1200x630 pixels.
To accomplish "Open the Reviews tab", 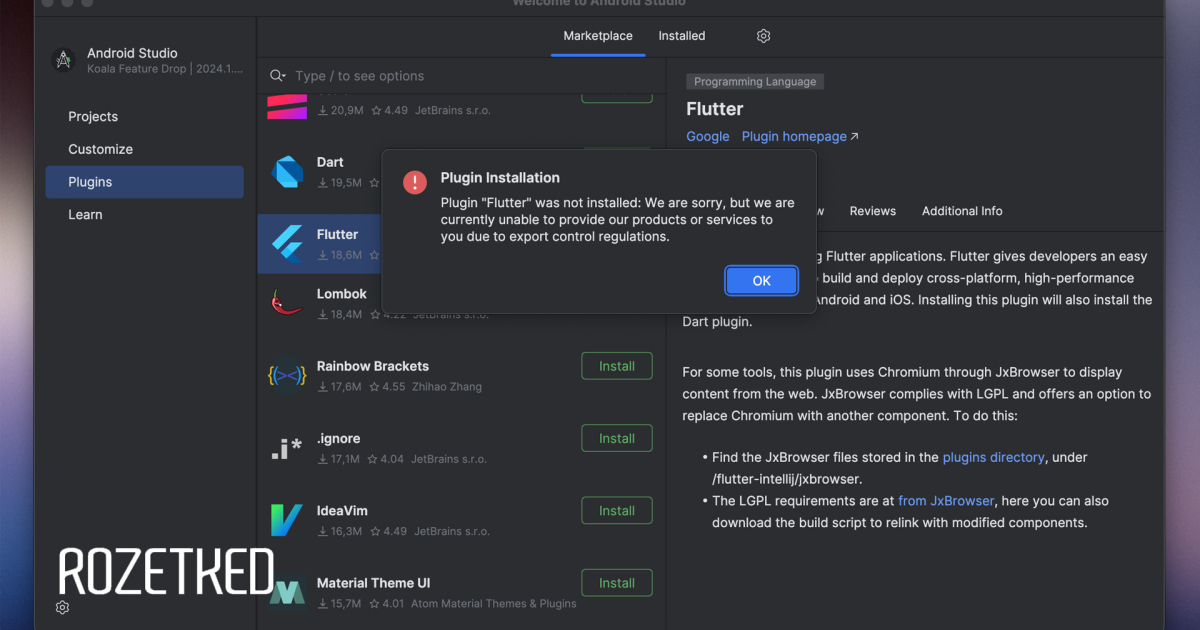I will pos(873,211).
